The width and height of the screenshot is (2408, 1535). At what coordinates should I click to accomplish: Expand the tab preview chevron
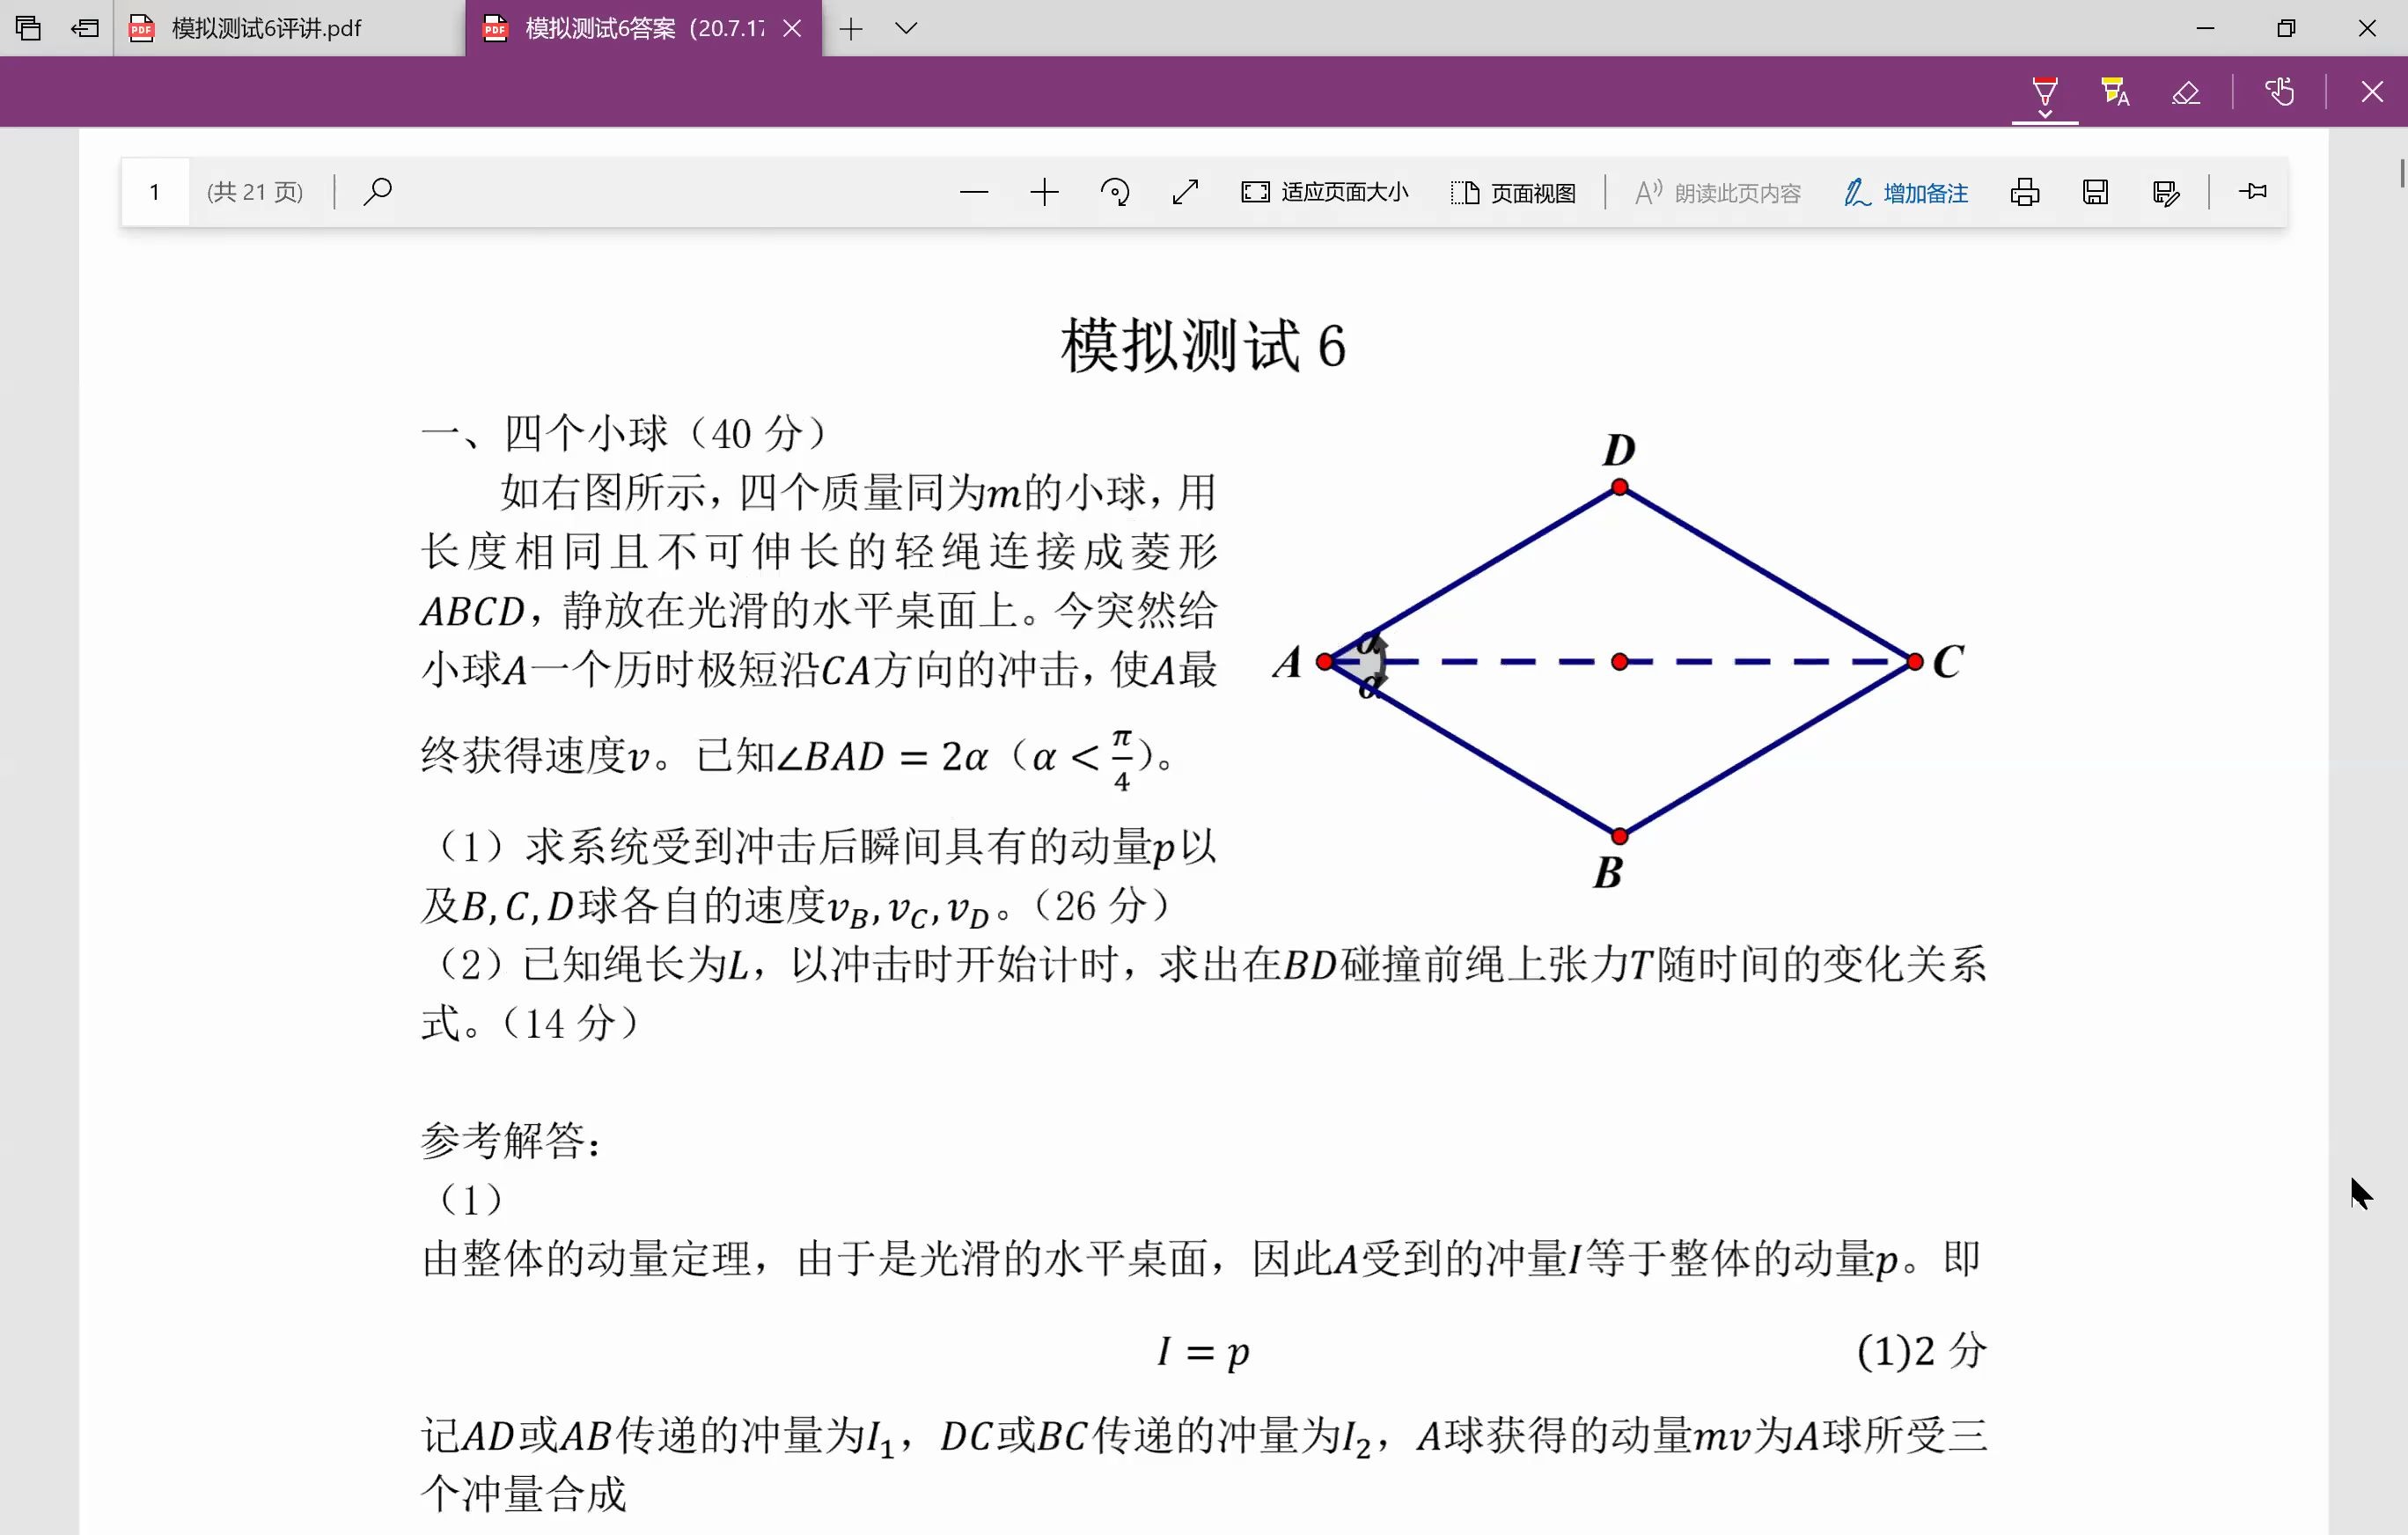click(x=906, y=28)
